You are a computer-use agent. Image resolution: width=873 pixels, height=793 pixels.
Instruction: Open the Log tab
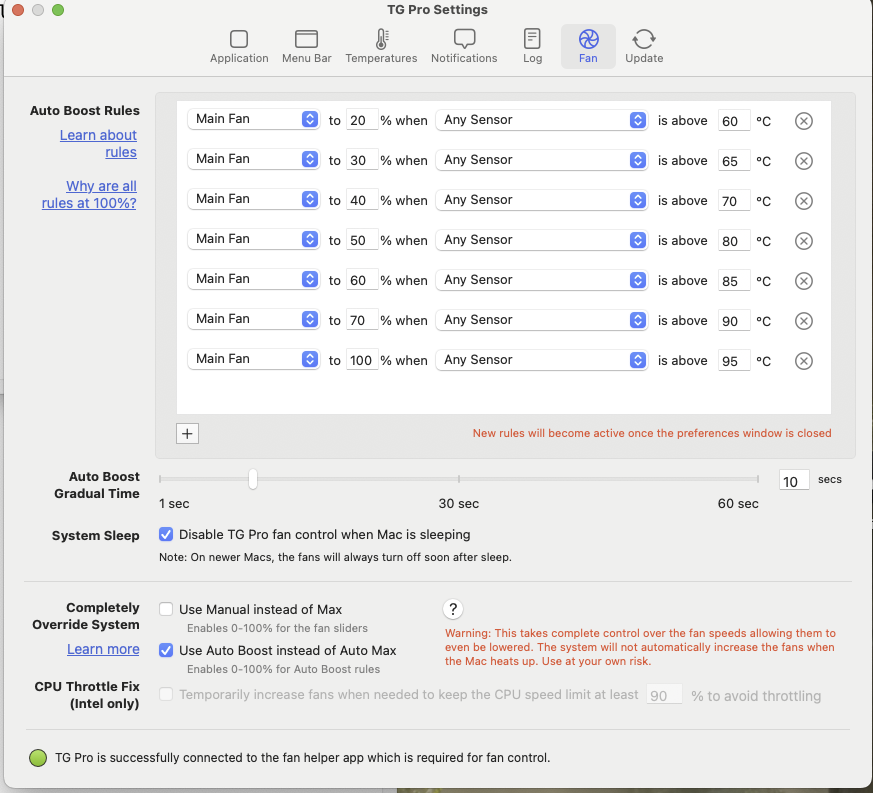click(532, 47)
